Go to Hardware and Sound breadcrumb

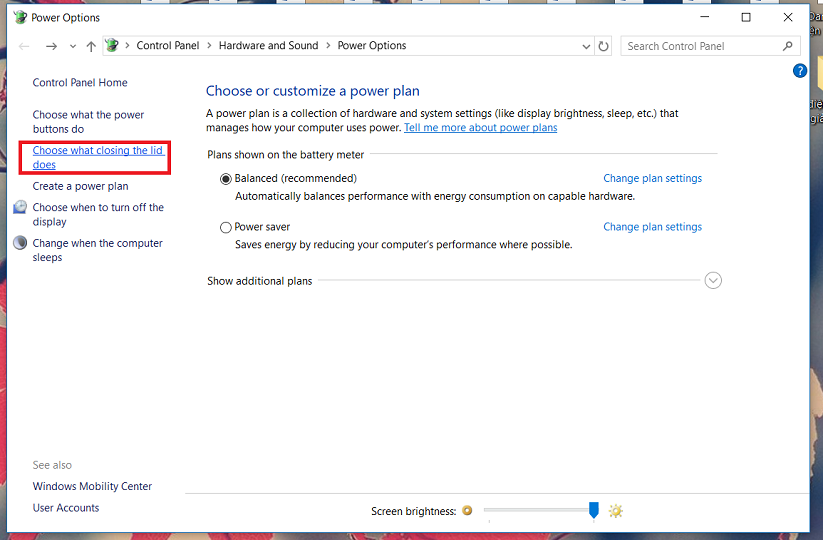click(268, 46)
